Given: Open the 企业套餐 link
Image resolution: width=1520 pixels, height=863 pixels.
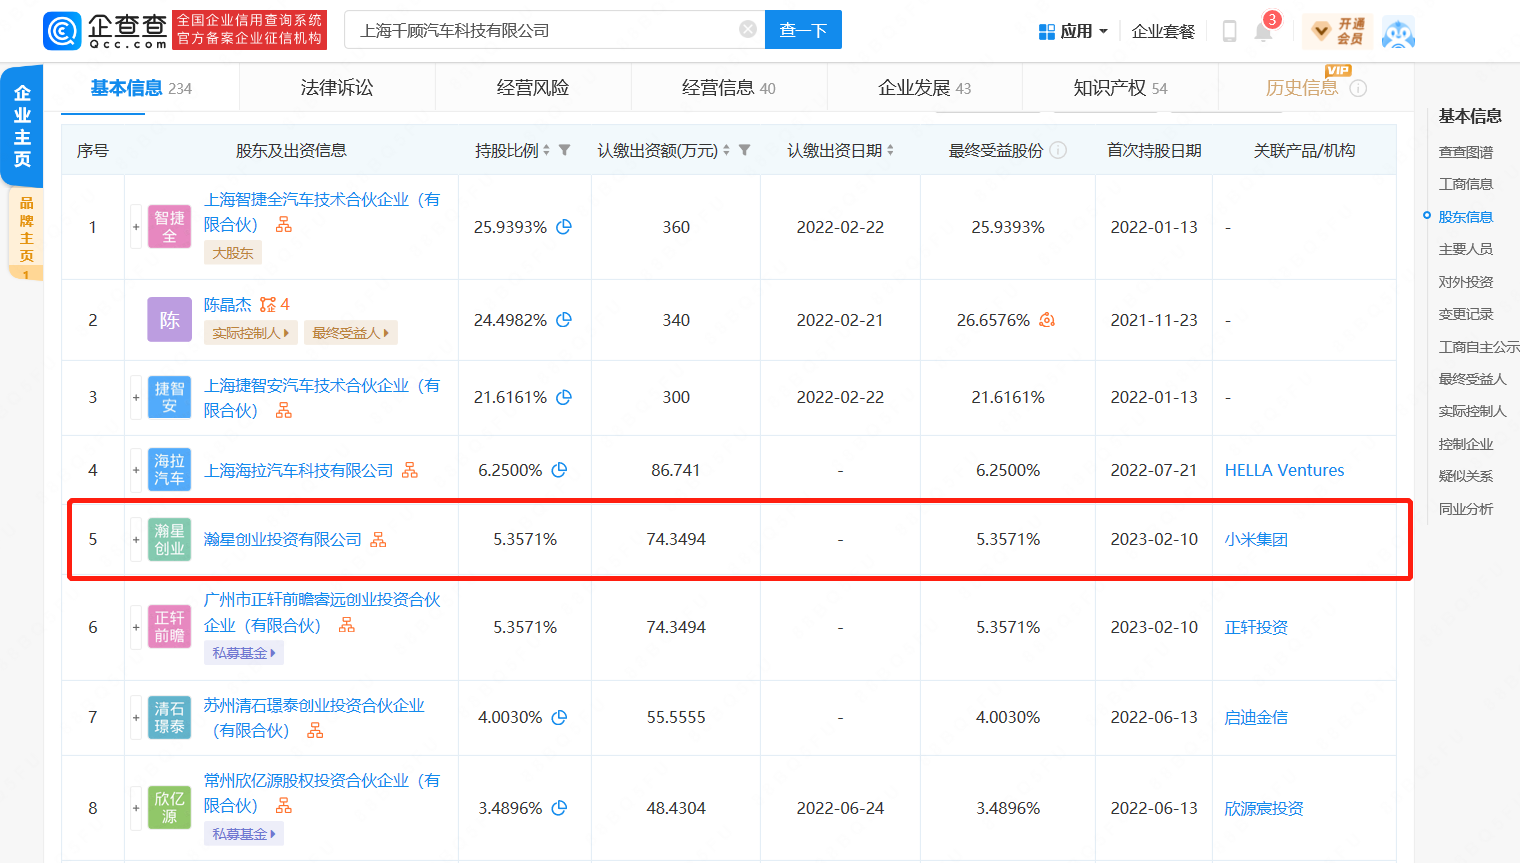Looking at the screenshot, I should coord(1163,31).
